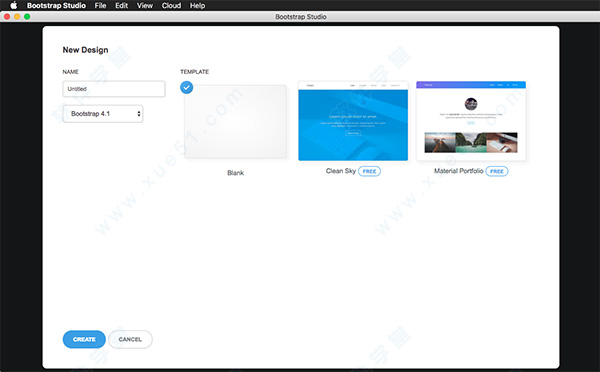The width and height of the screenshot is (600, 372).
Task: Click the Material Portfolio template label
Action: 458,171
